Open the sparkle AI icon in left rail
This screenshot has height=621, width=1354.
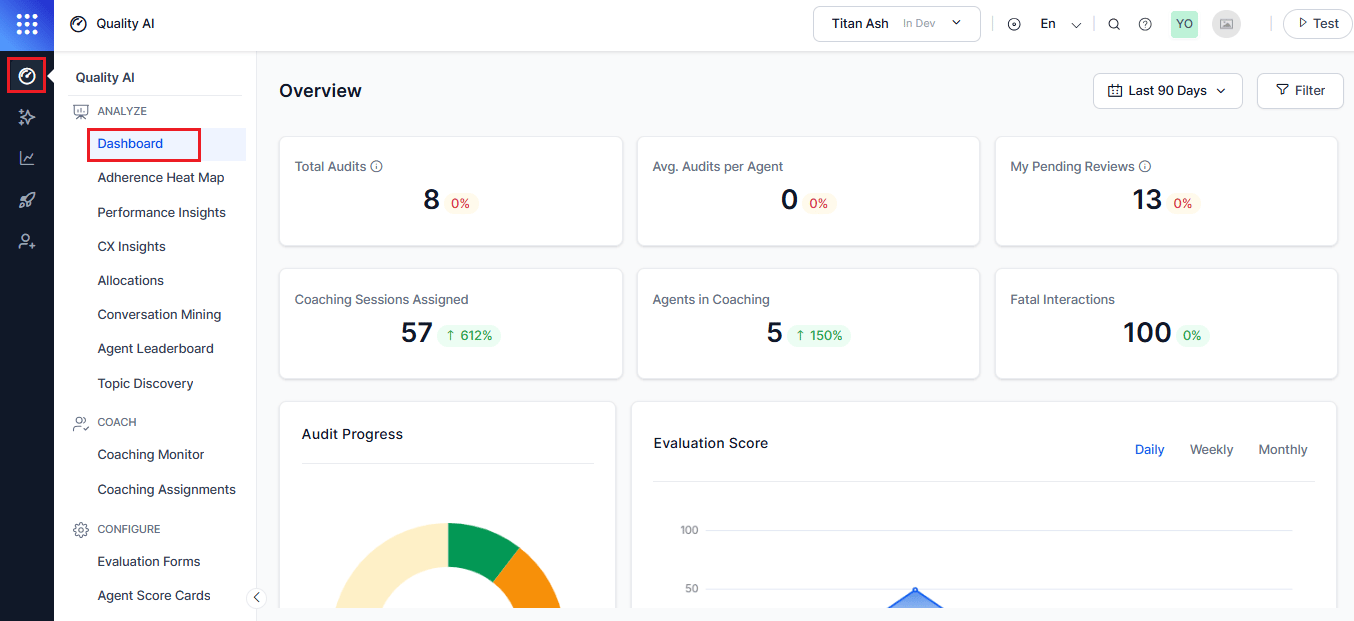tap(27, 117)
